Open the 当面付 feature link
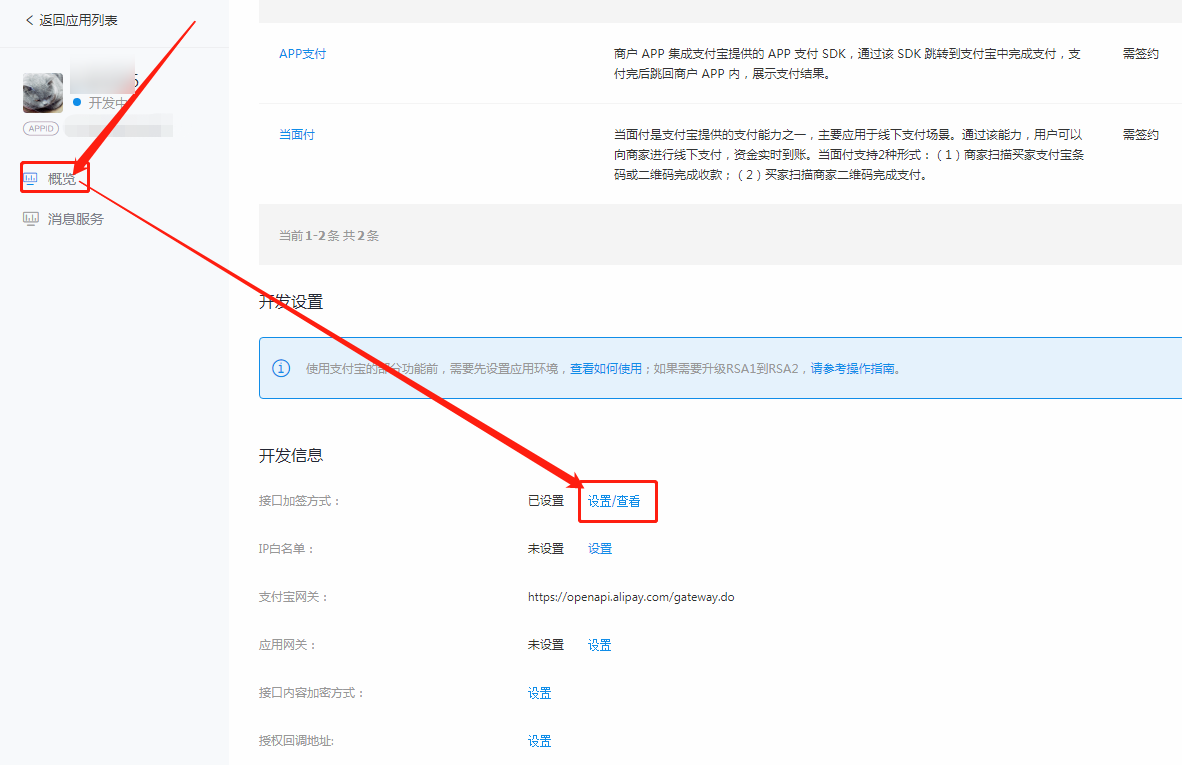This screenshot has height=765, width=1182. tap(297, 135)
